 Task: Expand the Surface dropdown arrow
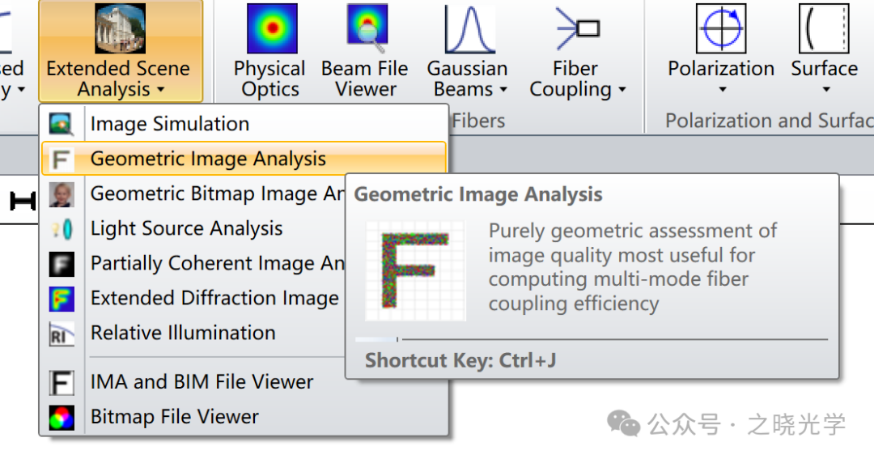point(825,91)
